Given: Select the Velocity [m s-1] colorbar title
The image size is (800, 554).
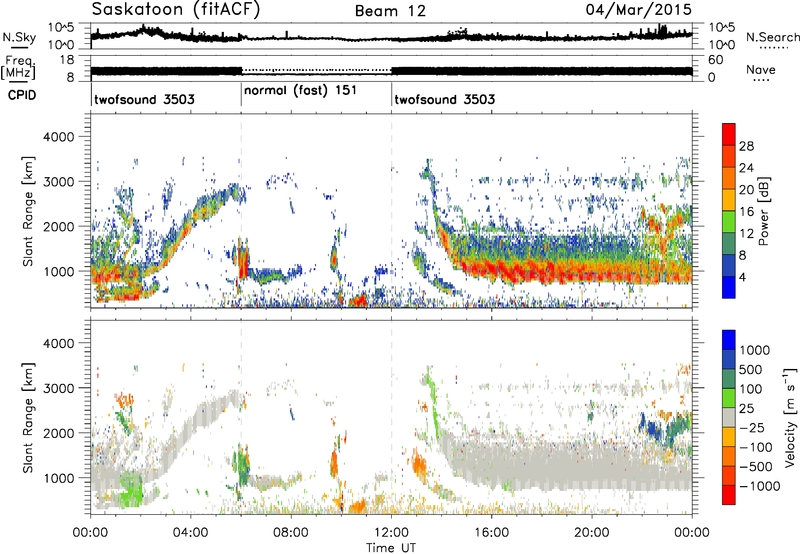Looking at the screenshot, I should tap(790, 417).
